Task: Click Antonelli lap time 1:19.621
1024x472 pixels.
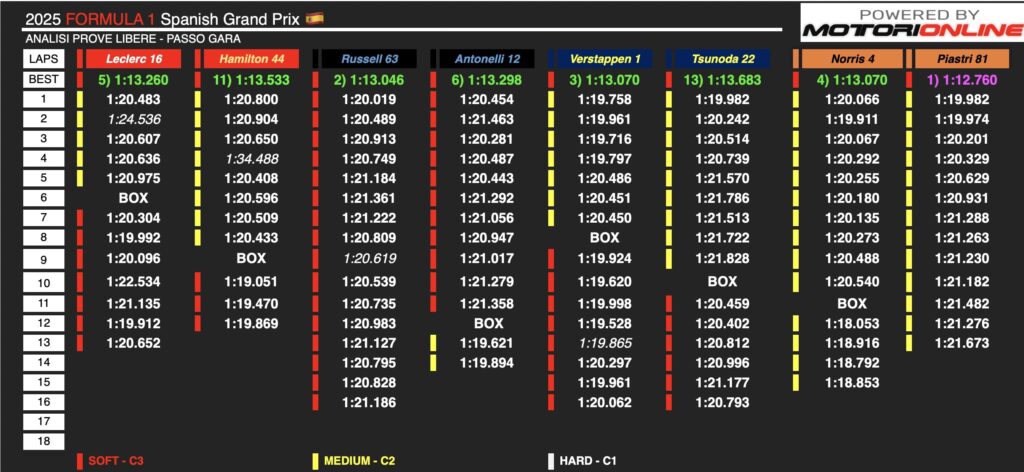Action: click(487, 343)
